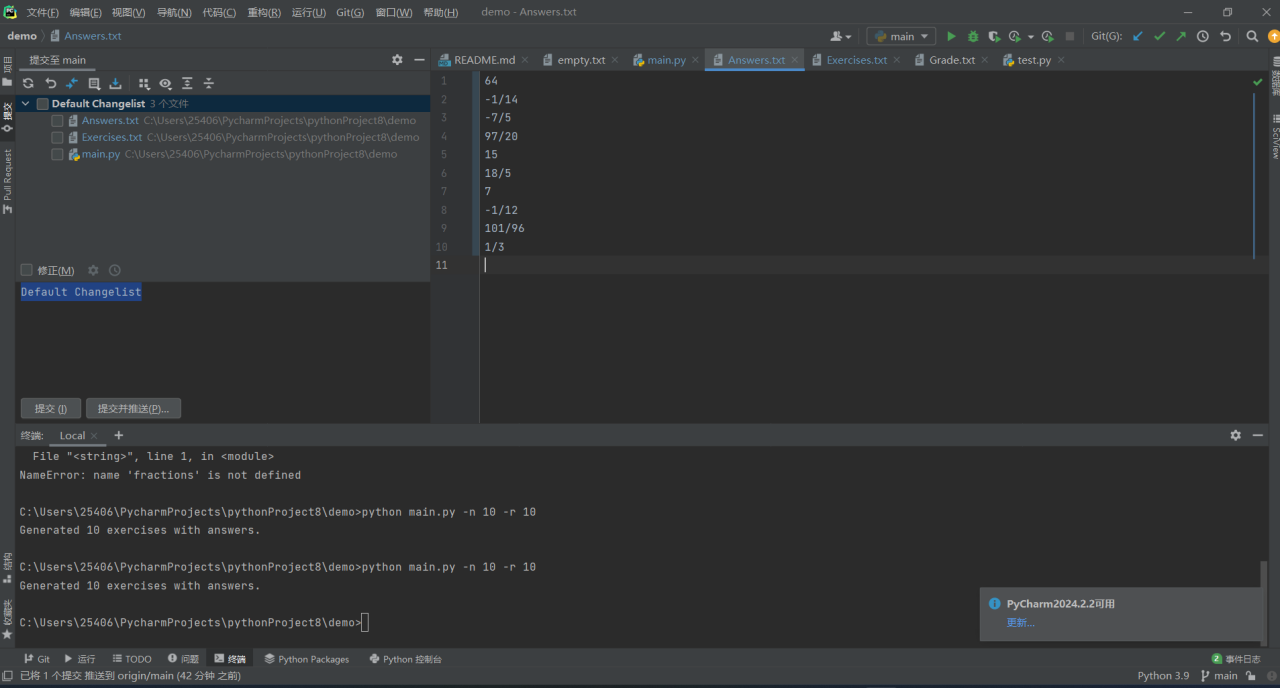The image size is (1280, 688).
Task: Open Search Everywhere magnifier
Action: pos(1252,36)
